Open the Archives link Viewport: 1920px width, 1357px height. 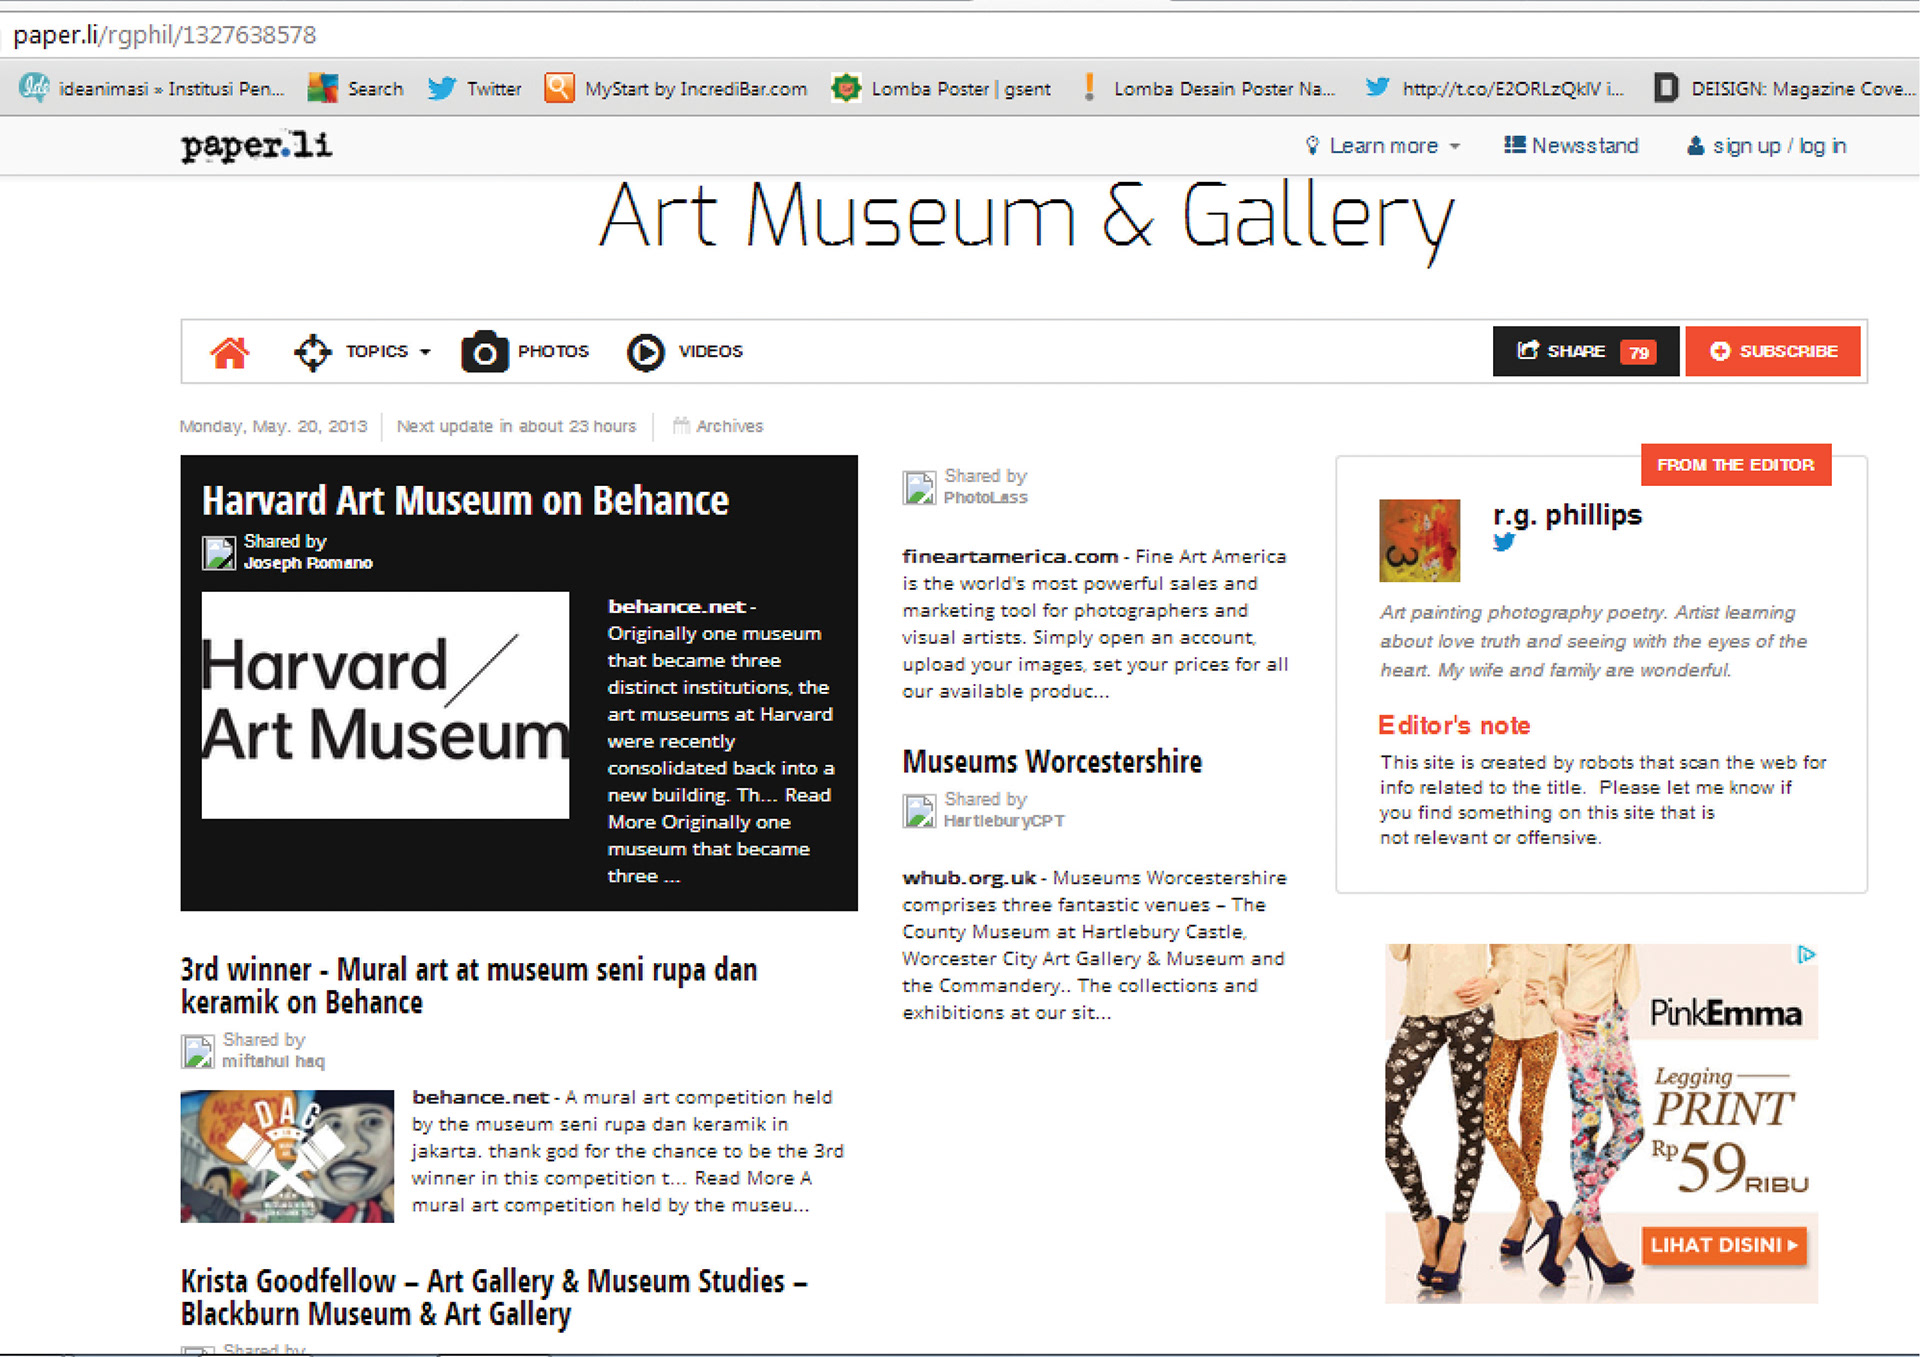tap(729, 426)
